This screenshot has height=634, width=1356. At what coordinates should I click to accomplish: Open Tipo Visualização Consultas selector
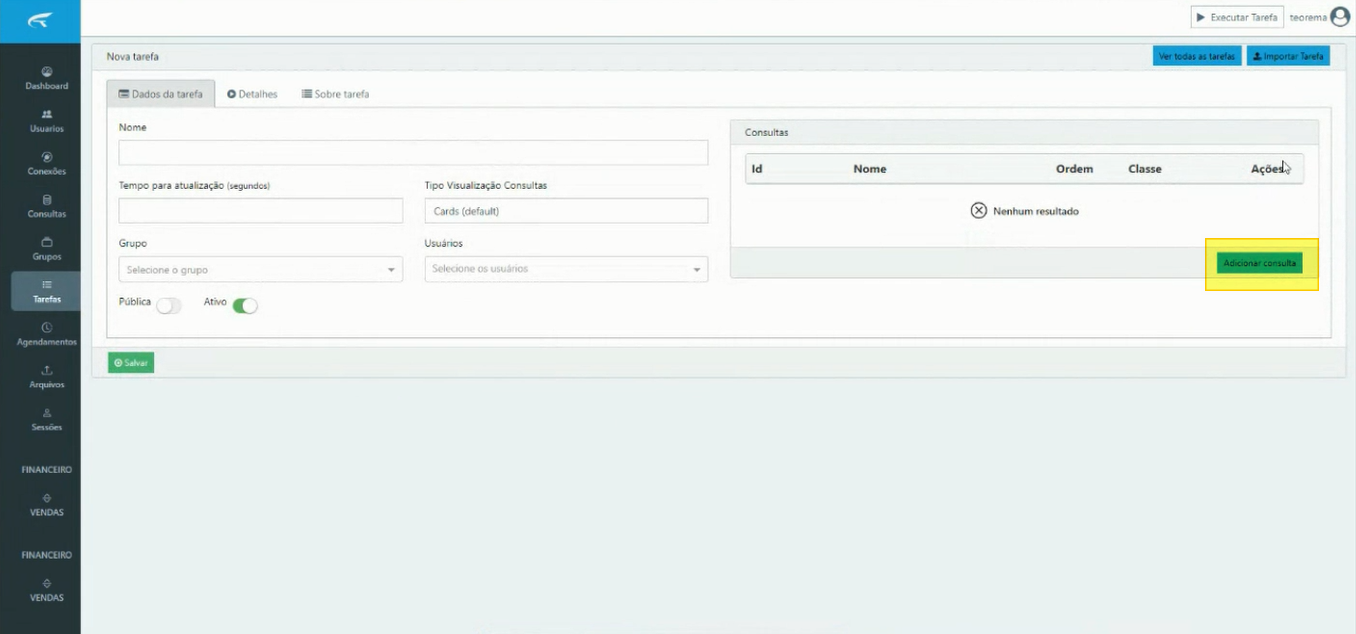566,211
